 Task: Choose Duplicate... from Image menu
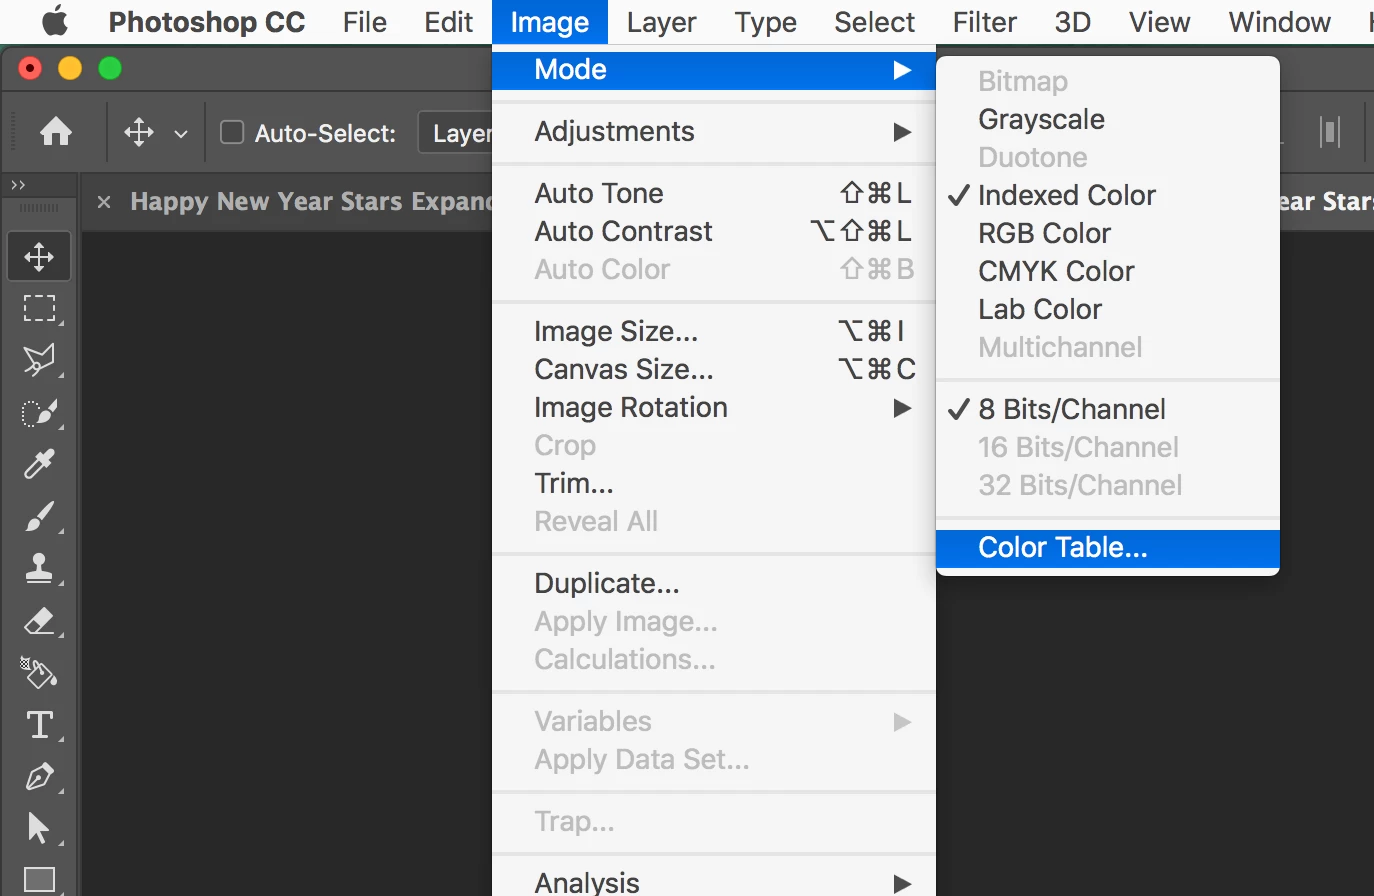[x=714, y=583]
